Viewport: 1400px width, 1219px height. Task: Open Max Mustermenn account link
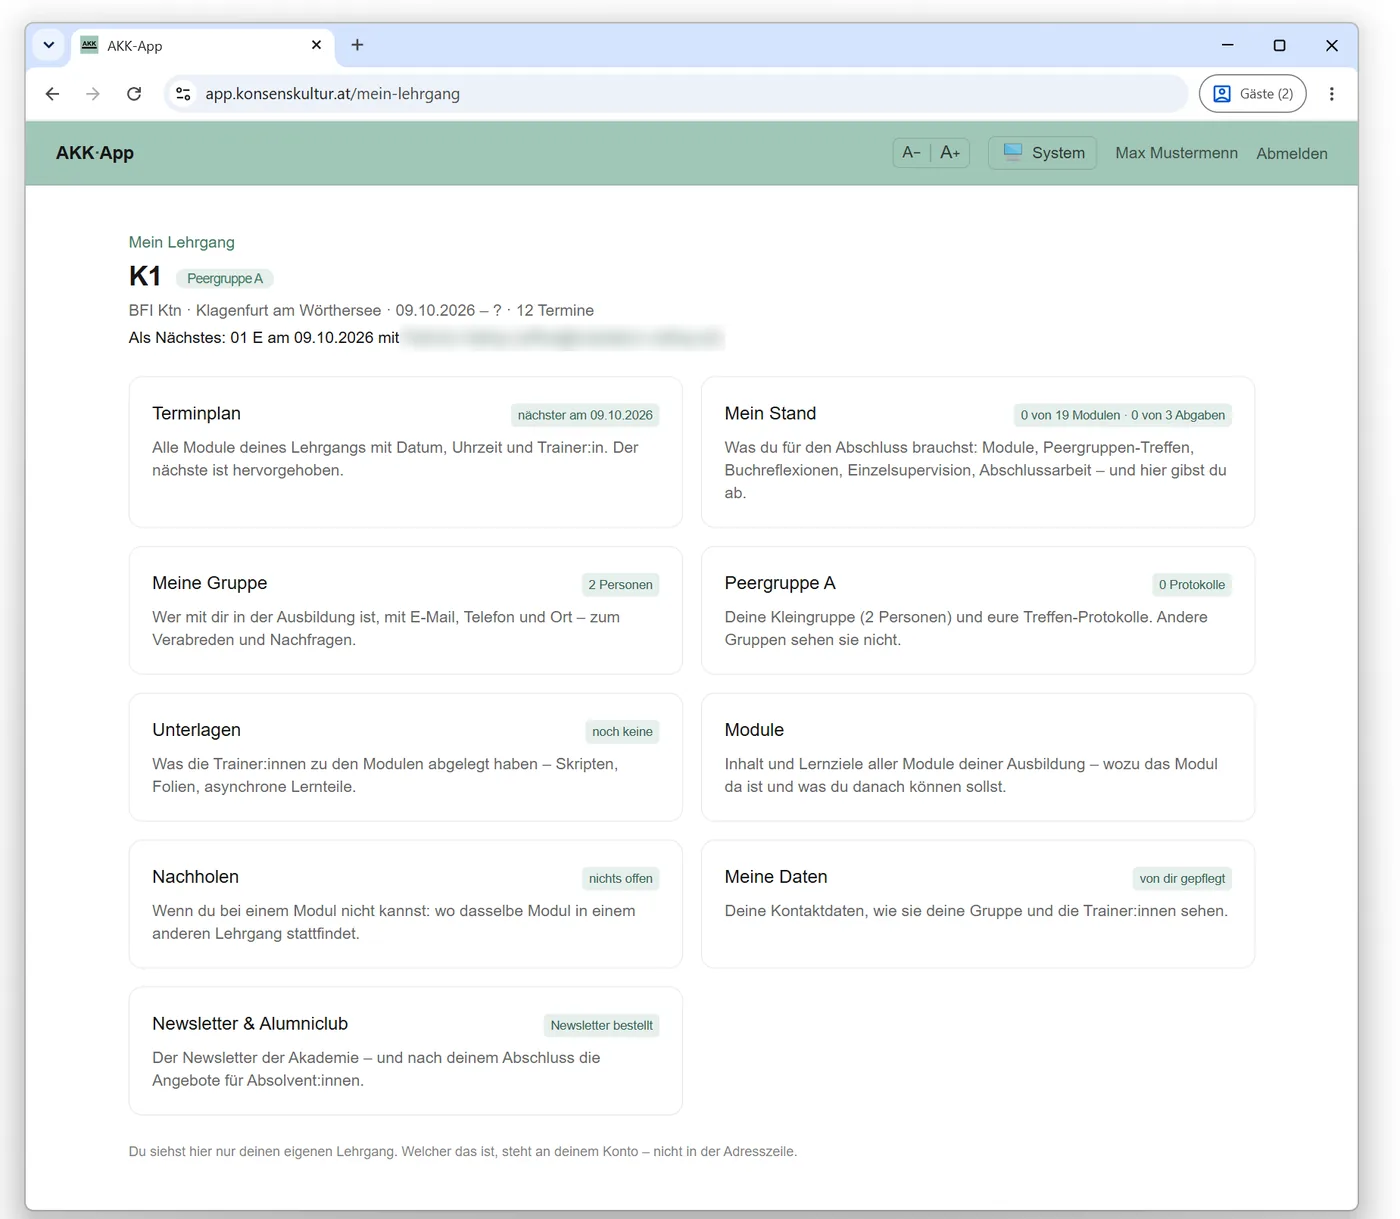(1176, 153)
